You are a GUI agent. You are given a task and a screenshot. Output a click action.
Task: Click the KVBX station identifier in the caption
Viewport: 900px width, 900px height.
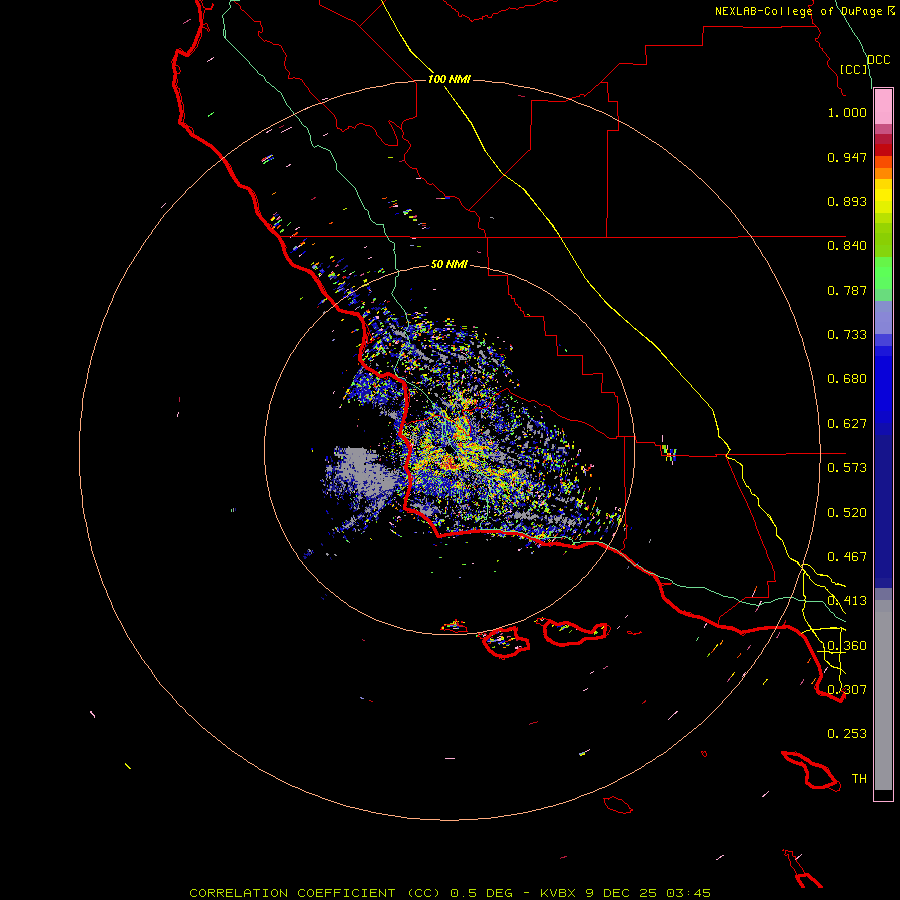click(x=560, y=893)
